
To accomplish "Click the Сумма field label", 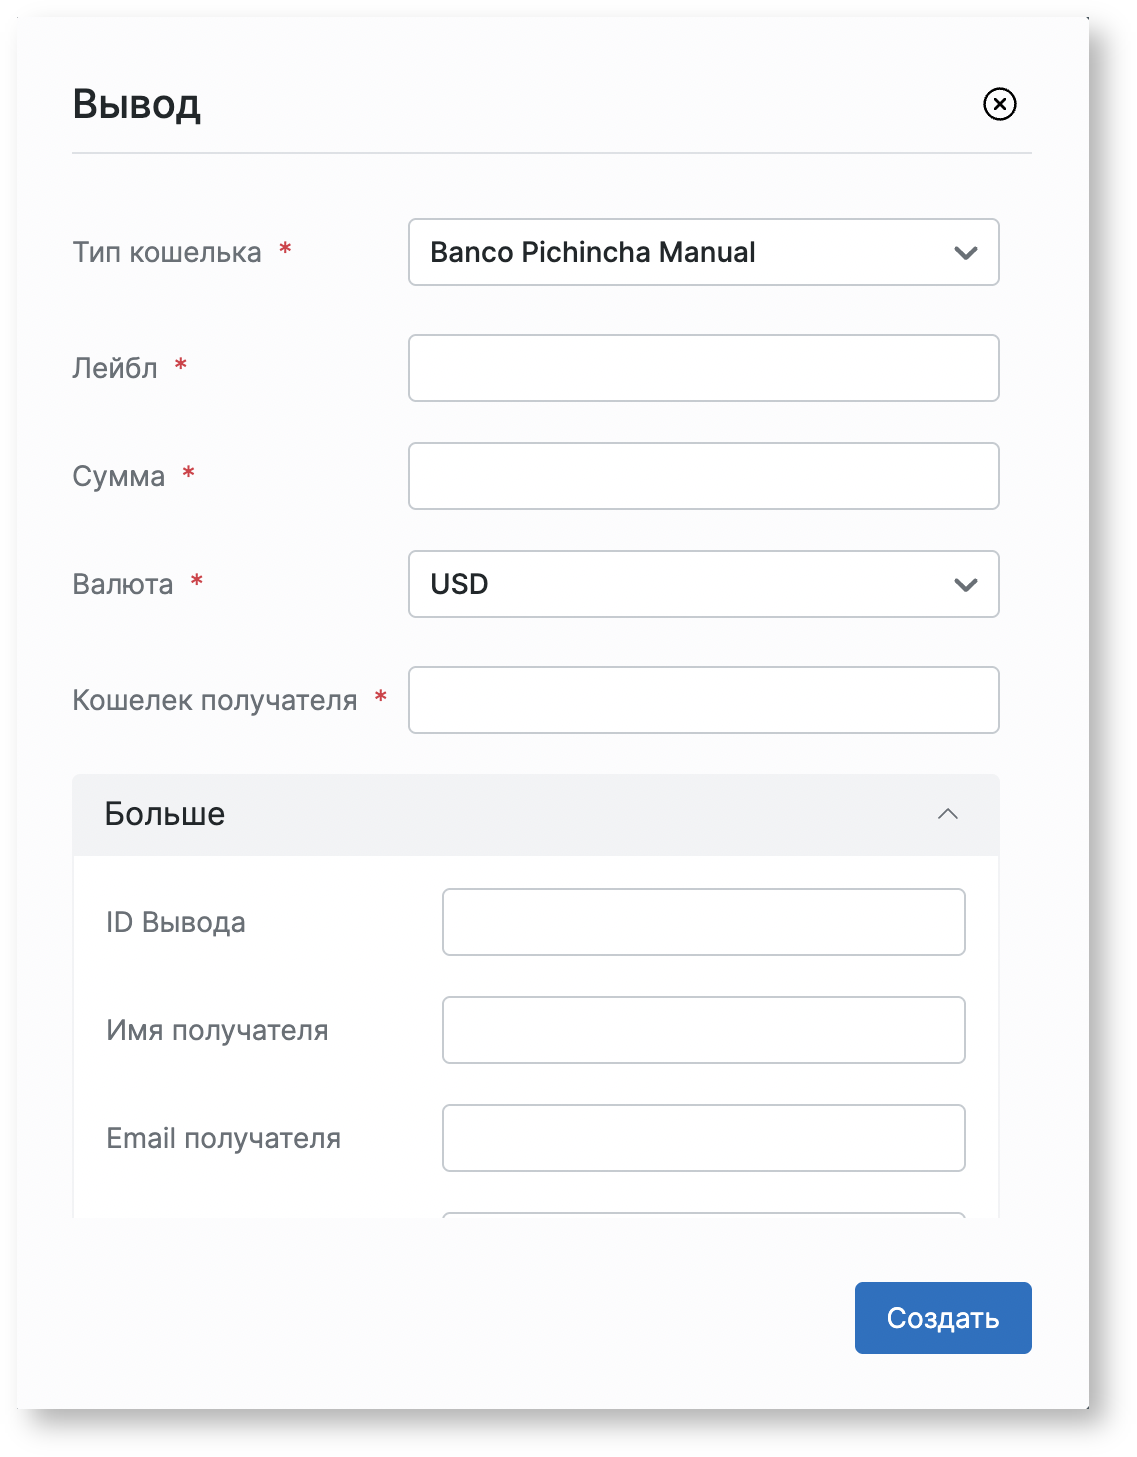I will (119, 476).
